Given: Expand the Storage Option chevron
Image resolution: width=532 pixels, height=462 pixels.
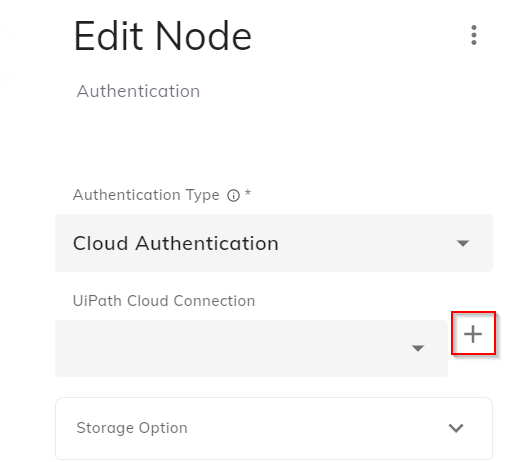Looking at the screenshot, I should pyautogui.click(x=456, y=428).
